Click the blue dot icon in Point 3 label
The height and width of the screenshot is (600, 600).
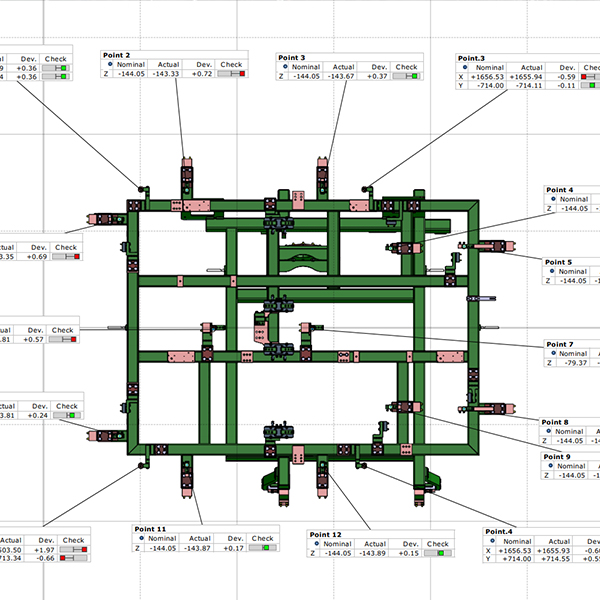point(284,66)
